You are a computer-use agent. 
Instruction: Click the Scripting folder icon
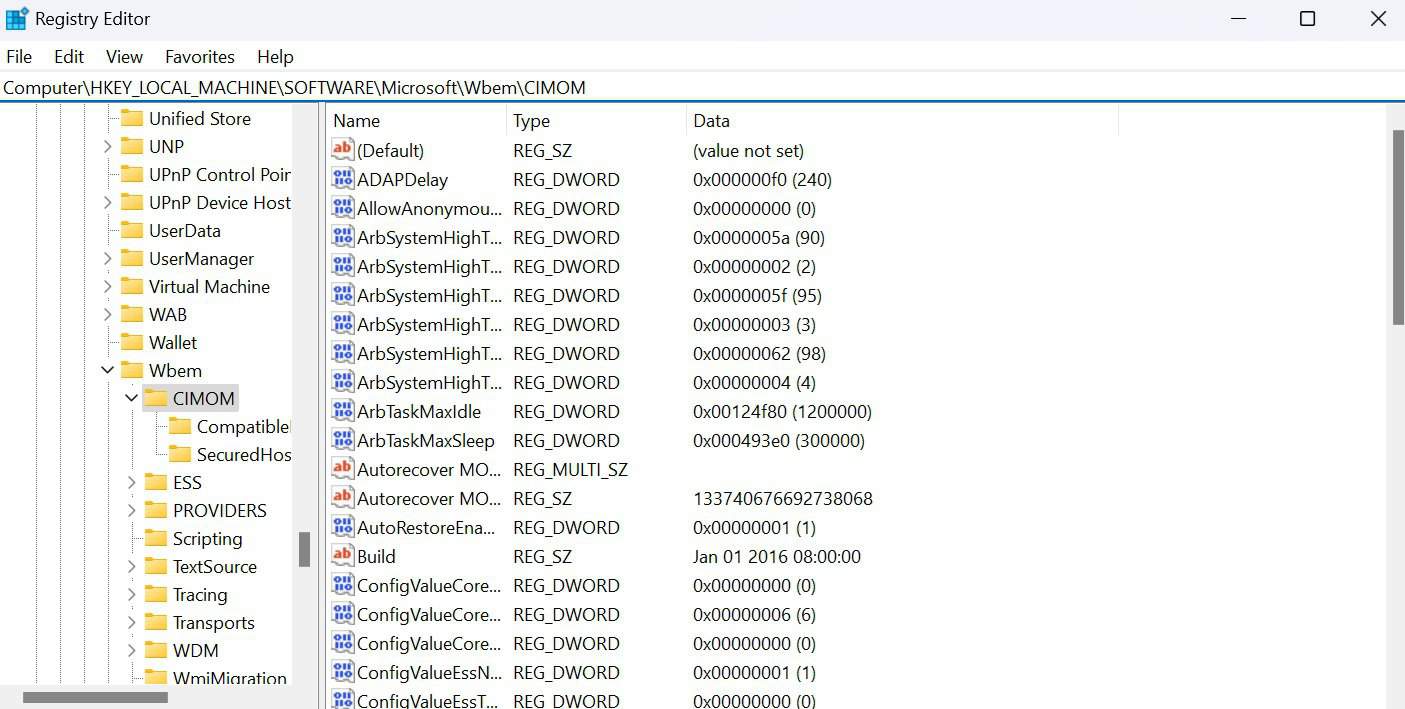click(156, 538)
